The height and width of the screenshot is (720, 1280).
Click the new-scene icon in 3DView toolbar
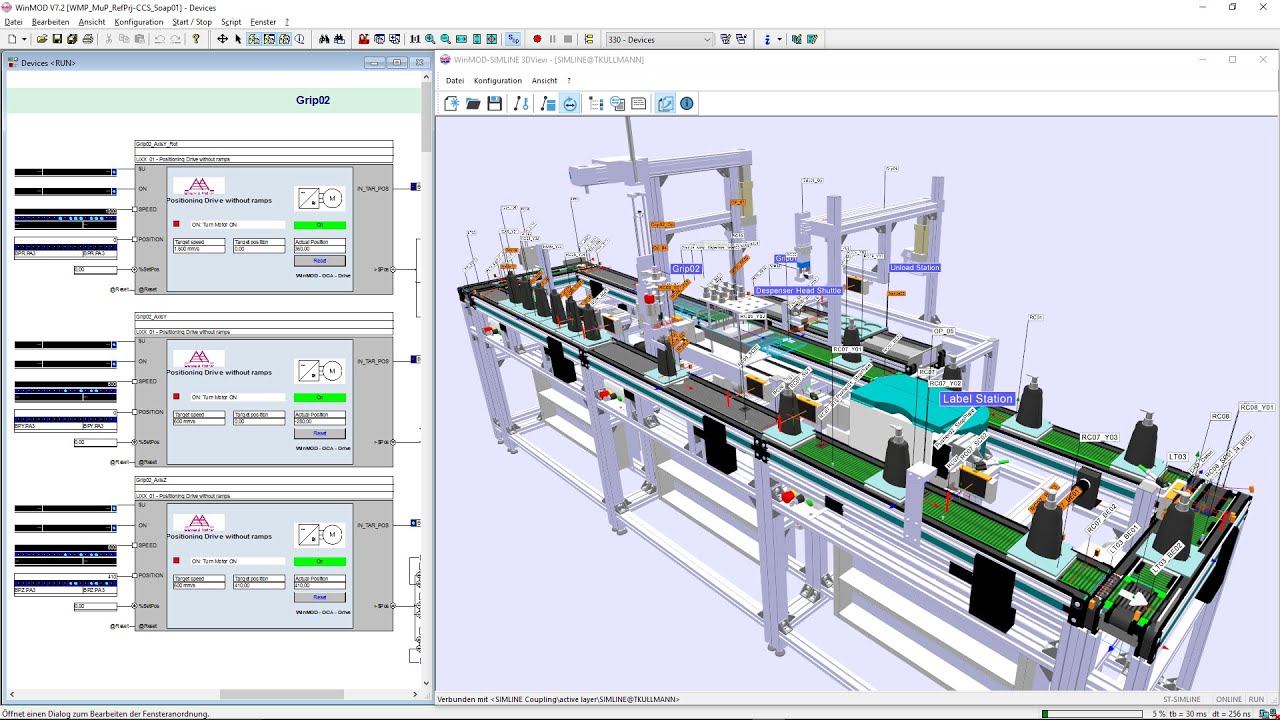[452, 103]
